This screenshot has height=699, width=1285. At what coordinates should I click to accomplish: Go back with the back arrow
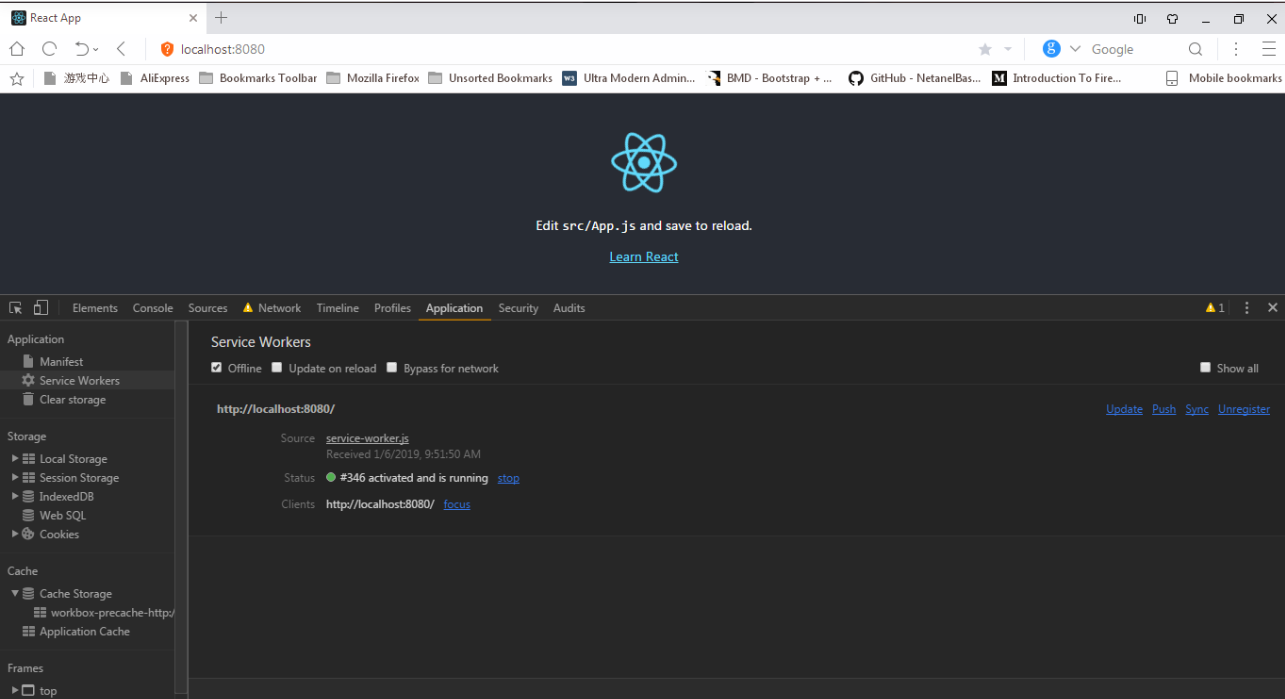(x=121, y=49)
